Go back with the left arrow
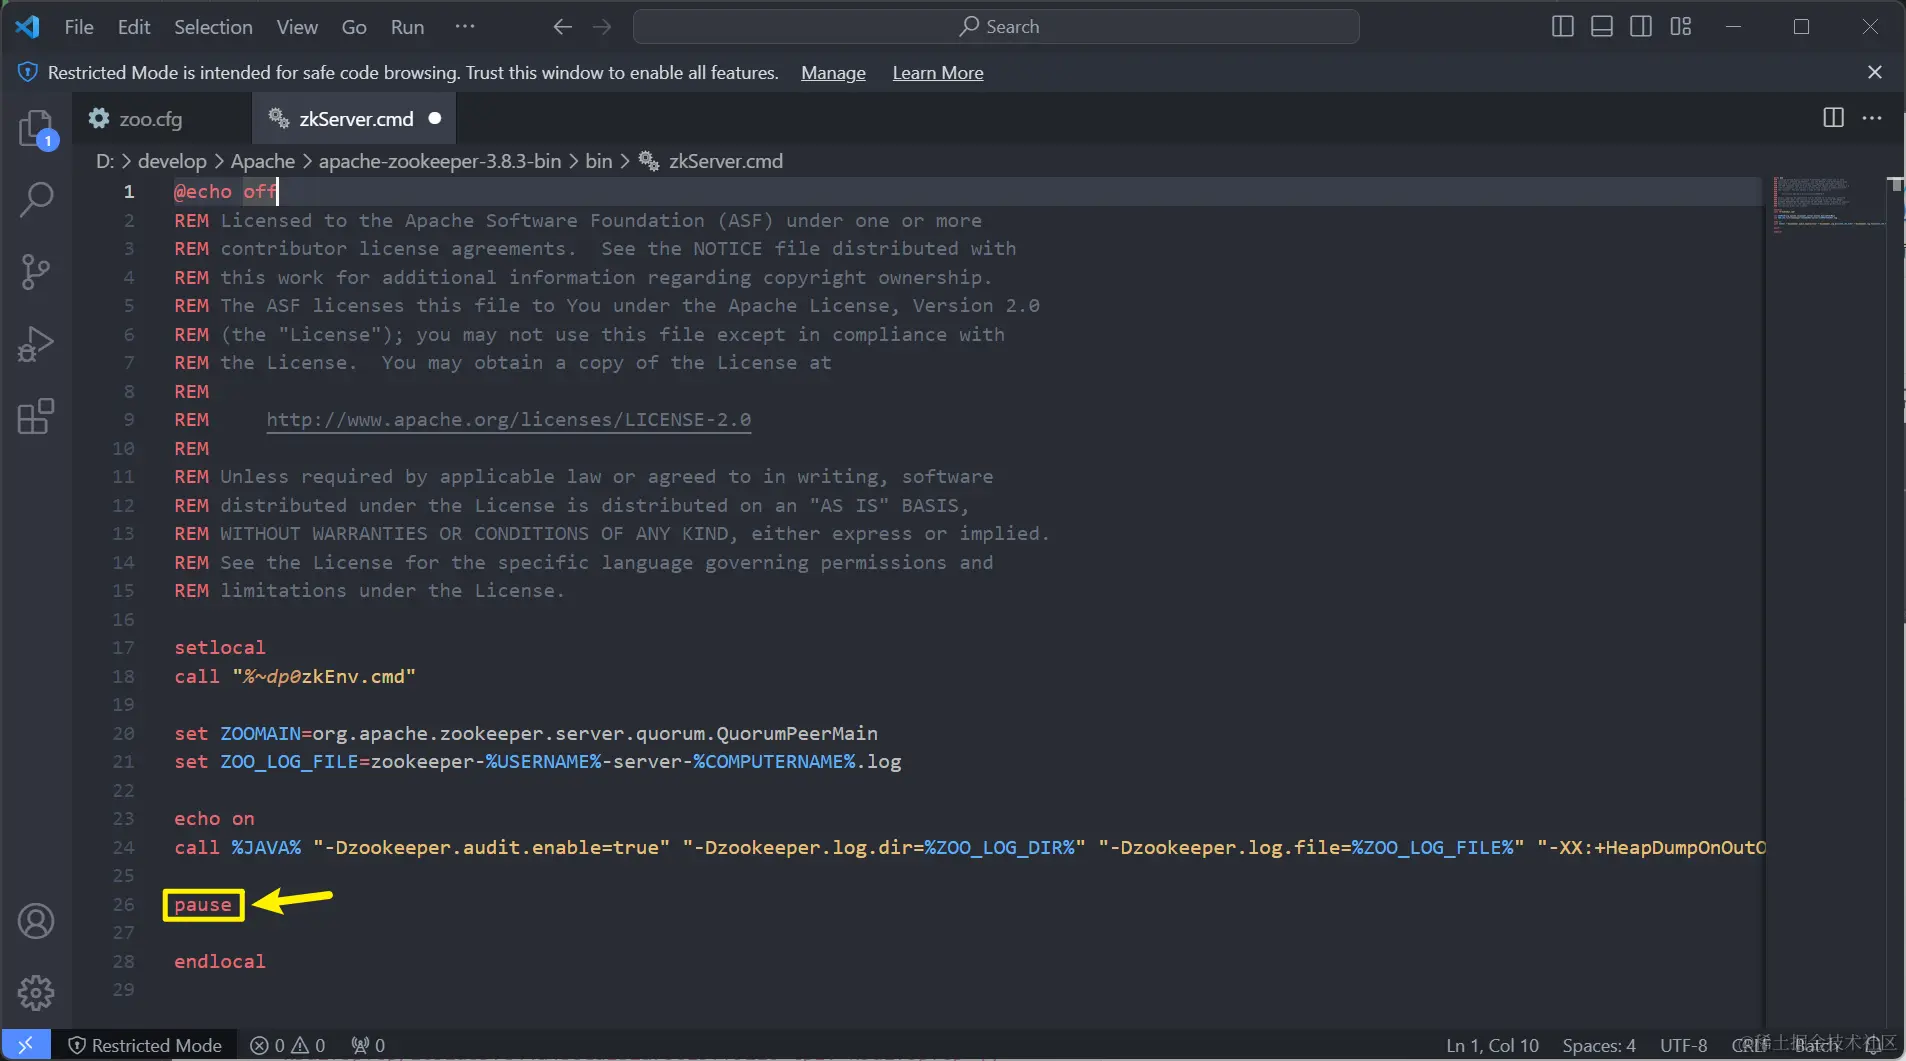This screenshot has width=1906, height=1061. 562,27
